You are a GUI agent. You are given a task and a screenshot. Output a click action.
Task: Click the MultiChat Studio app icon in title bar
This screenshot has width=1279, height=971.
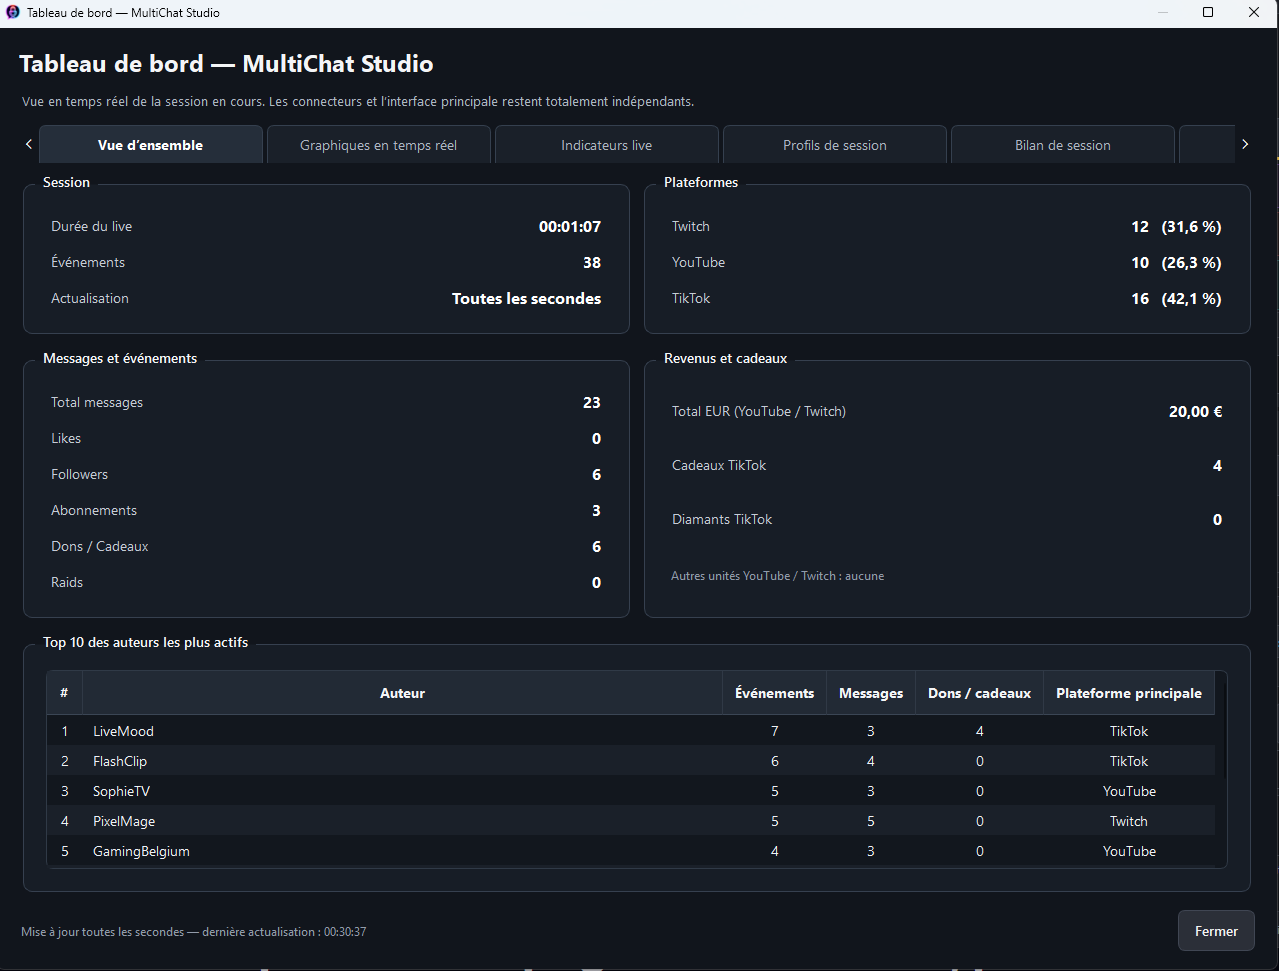(x=13, y=13)
